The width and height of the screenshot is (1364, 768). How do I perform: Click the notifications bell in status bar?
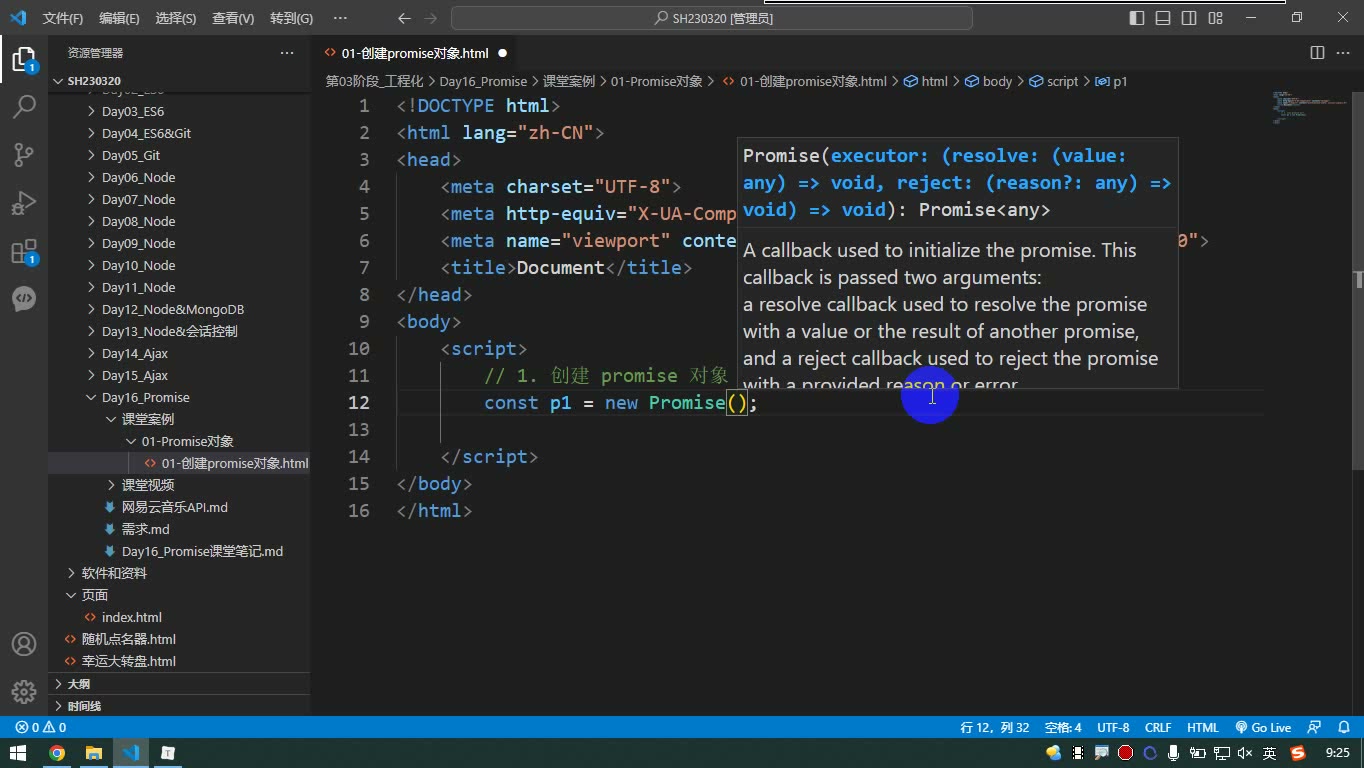(x=1342, y=728)
